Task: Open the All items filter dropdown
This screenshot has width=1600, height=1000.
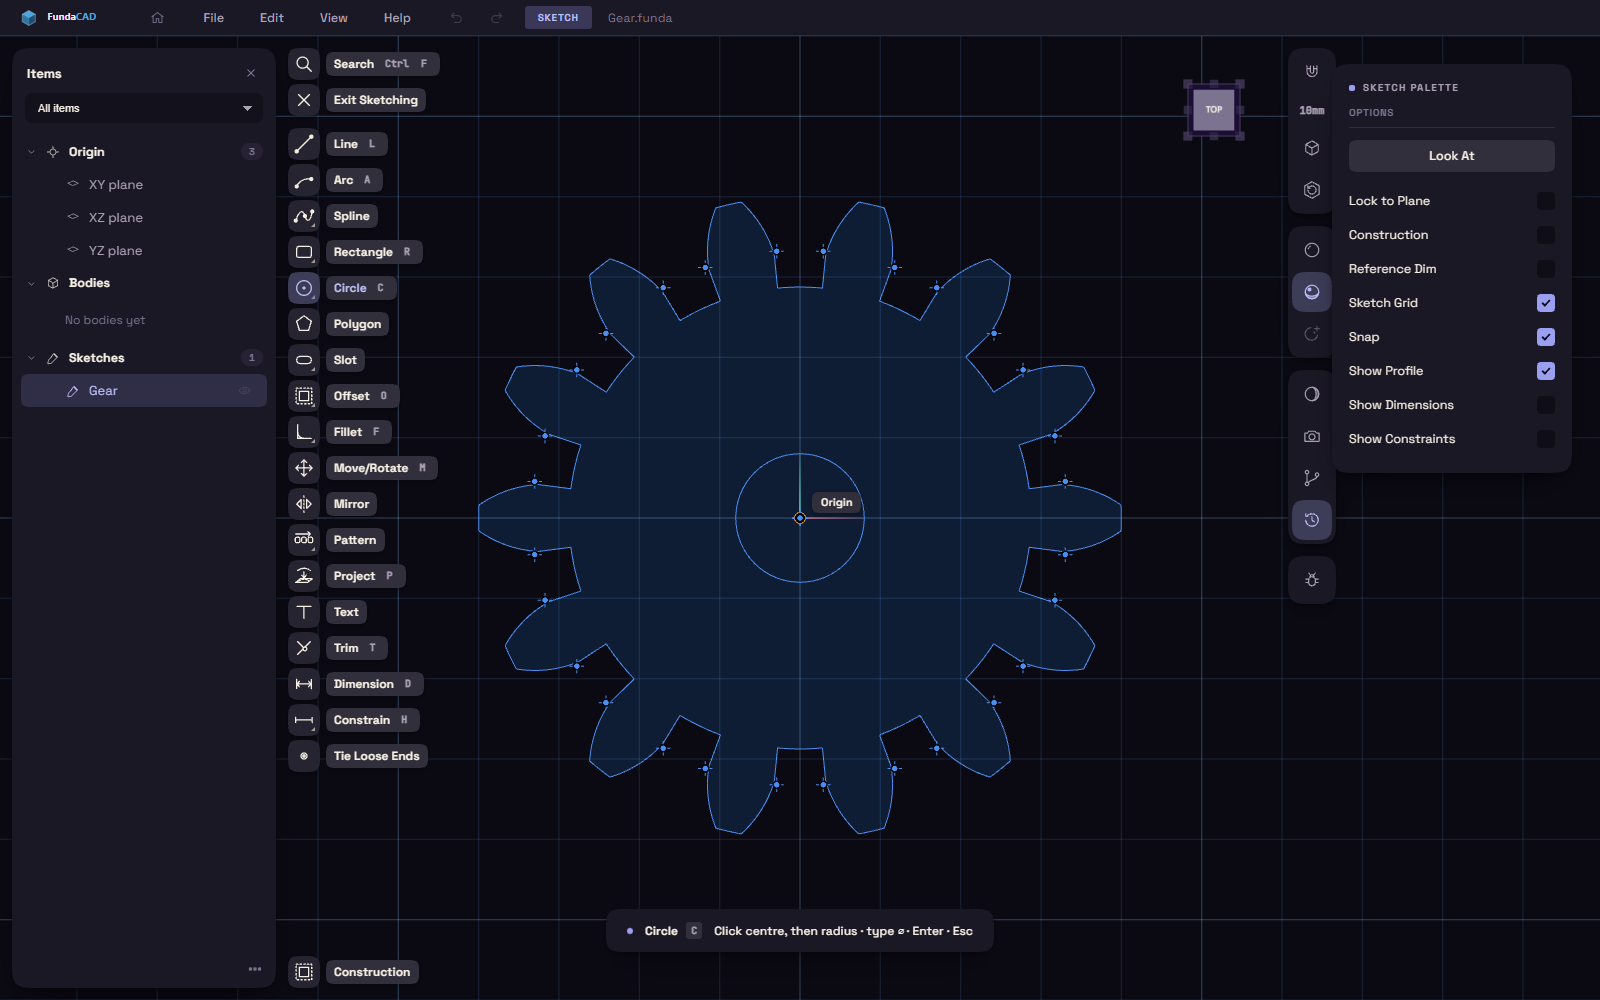Action: (x=144, y=108)
